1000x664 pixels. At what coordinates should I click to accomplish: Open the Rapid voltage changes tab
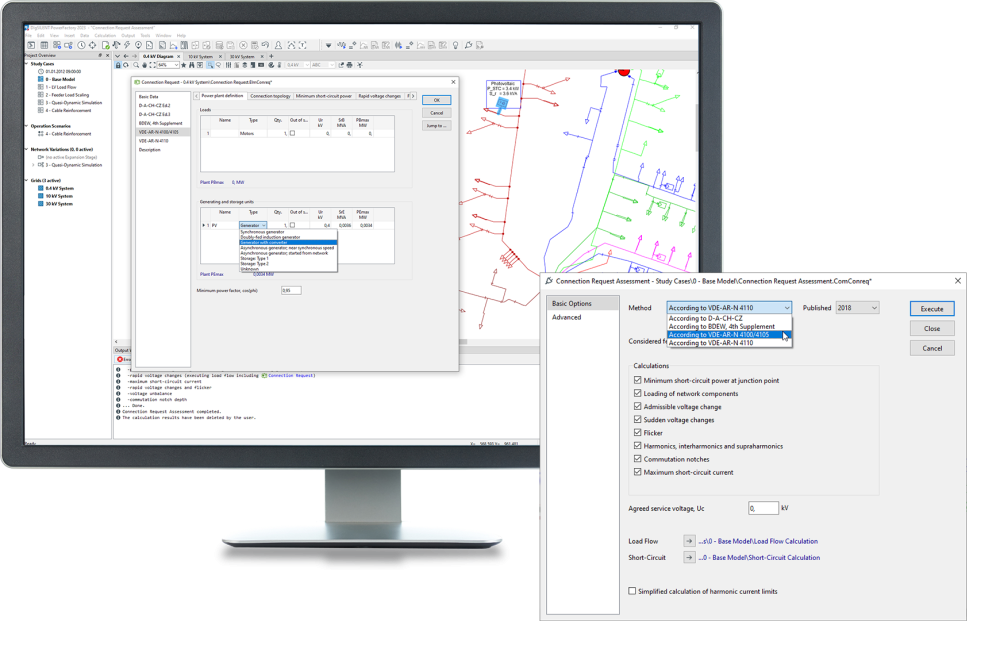pos(379,96)
